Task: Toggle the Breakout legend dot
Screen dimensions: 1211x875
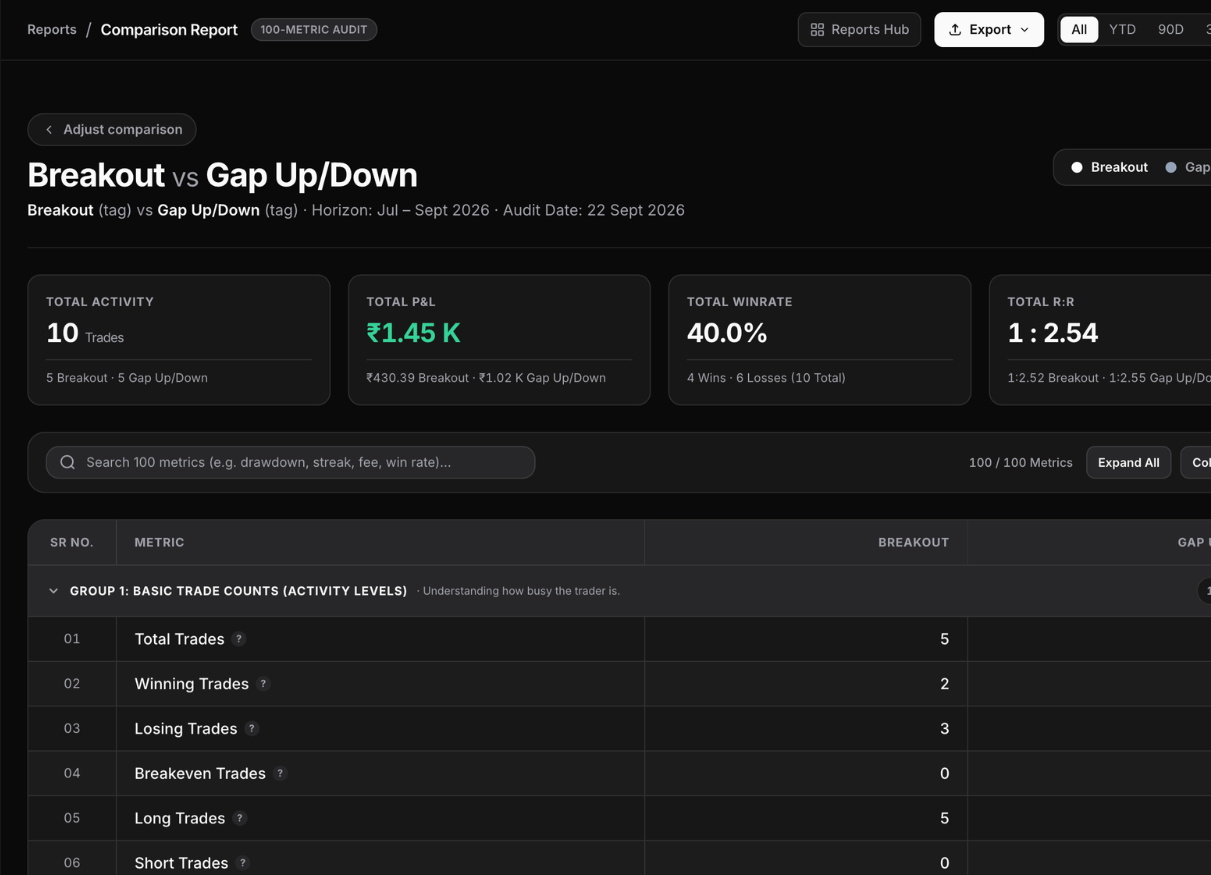Action: click(1077, 167)
